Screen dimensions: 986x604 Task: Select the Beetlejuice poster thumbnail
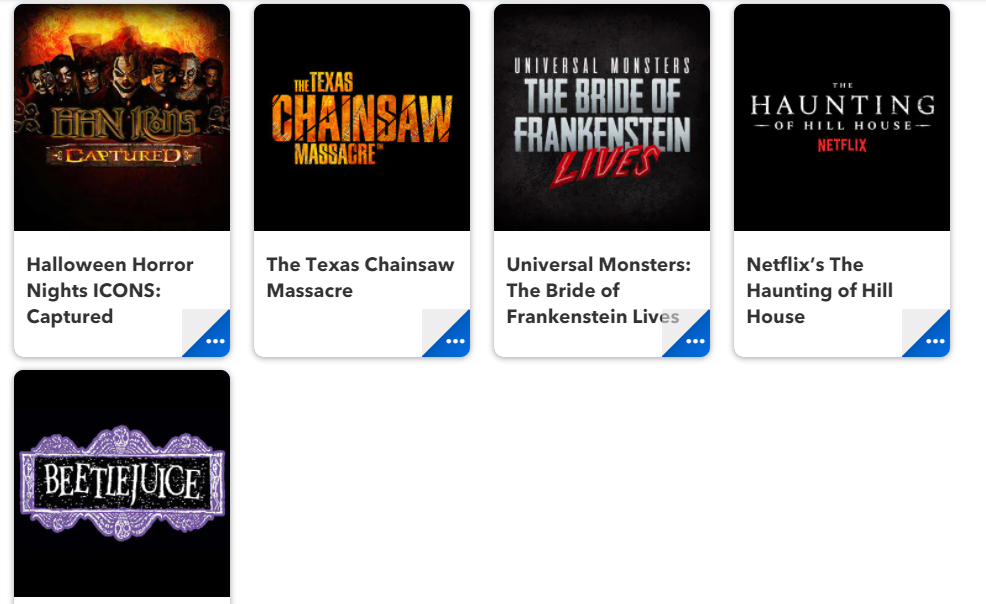122,483
